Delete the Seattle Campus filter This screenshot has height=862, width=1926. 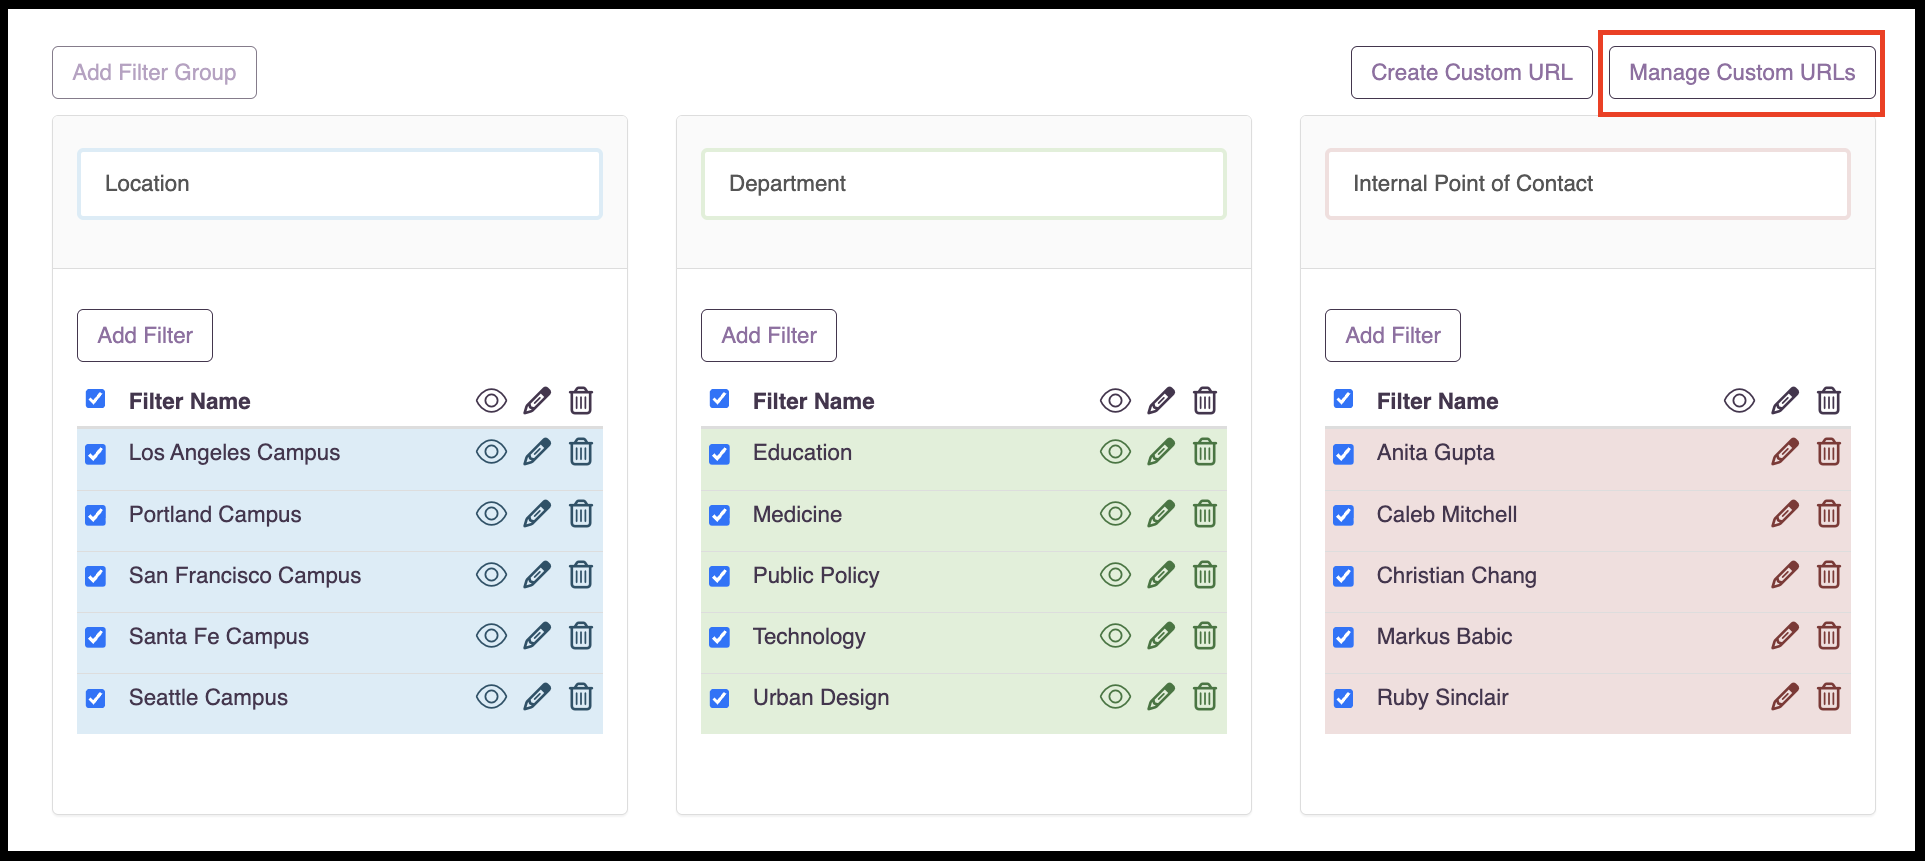[581, 697]
